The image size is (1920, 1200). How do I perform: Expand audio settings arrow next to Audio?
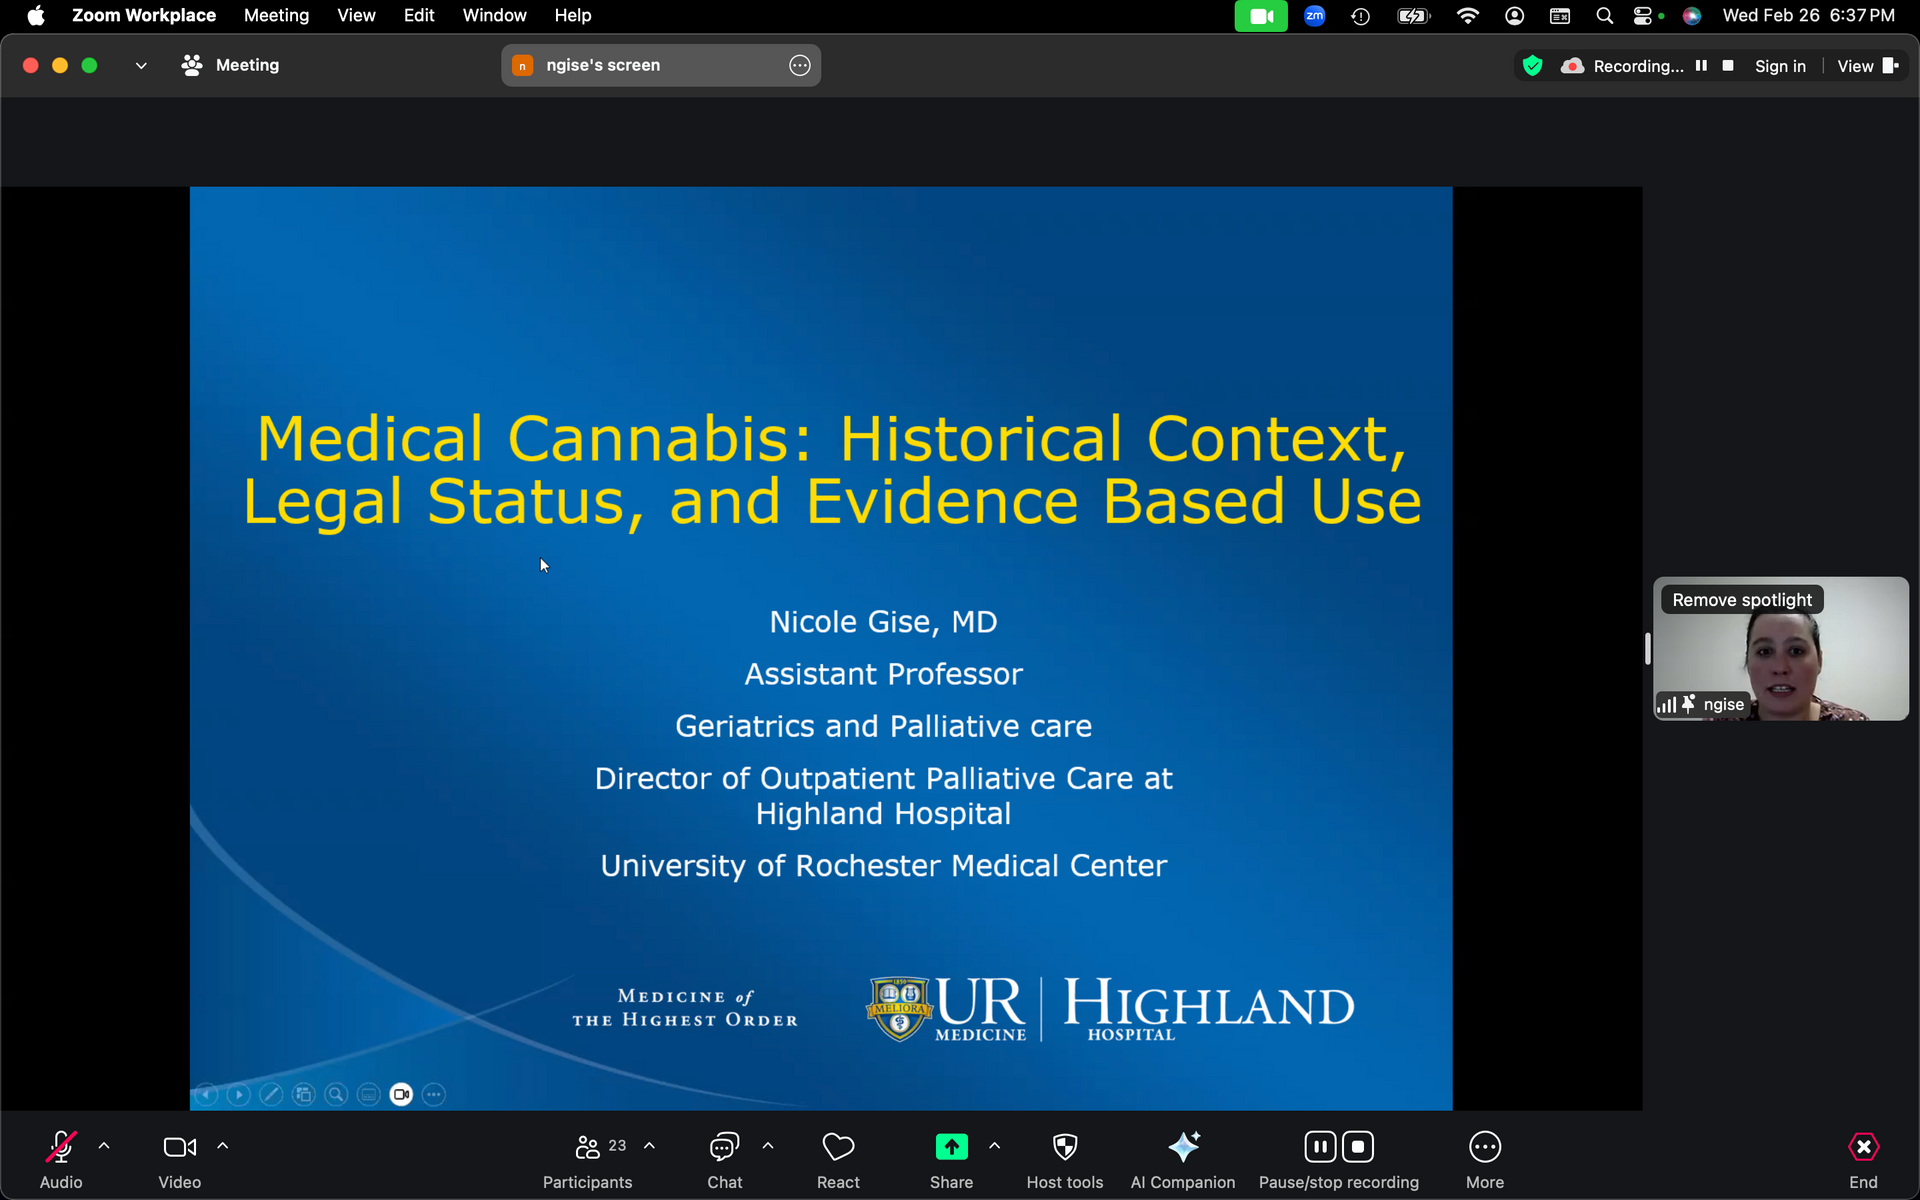click(x=104, y=1146)
